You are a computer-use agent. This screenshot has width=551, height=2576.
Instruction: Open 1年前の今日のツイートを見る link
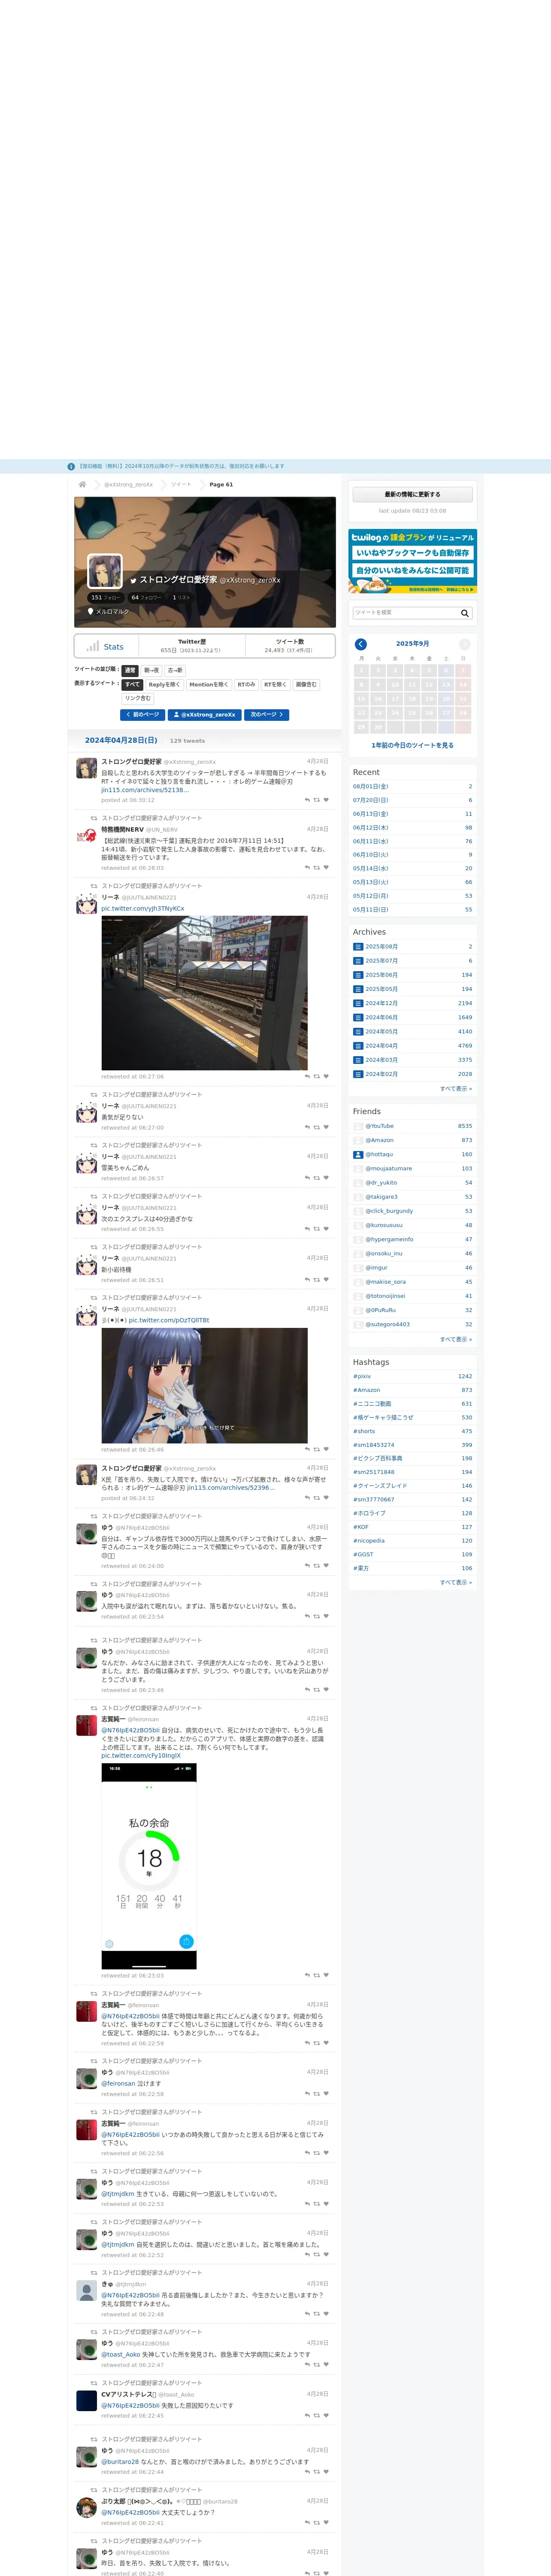coord(412,745)
